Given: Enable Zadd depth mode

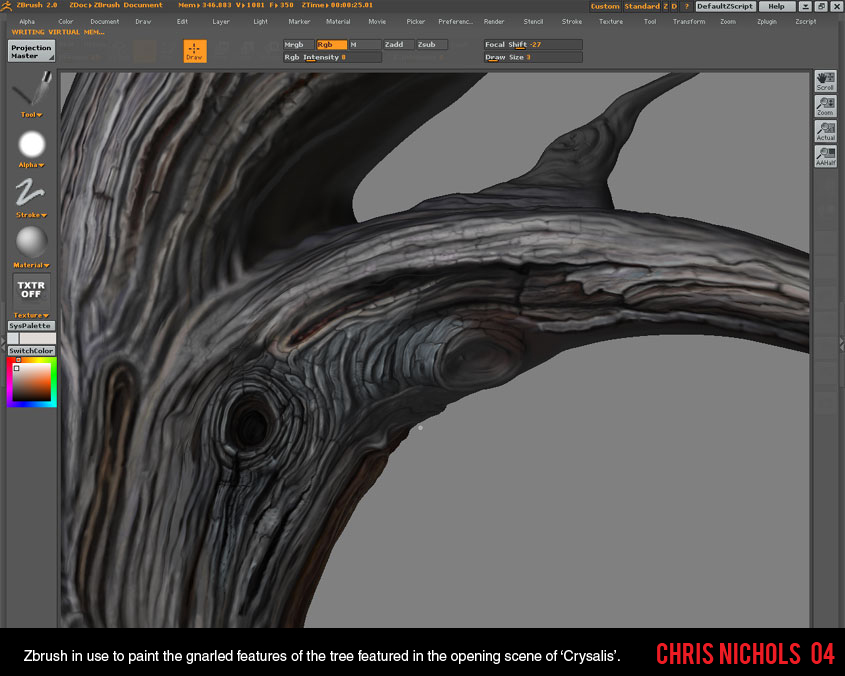Looking at the screenshot, I should coord(398,45).
